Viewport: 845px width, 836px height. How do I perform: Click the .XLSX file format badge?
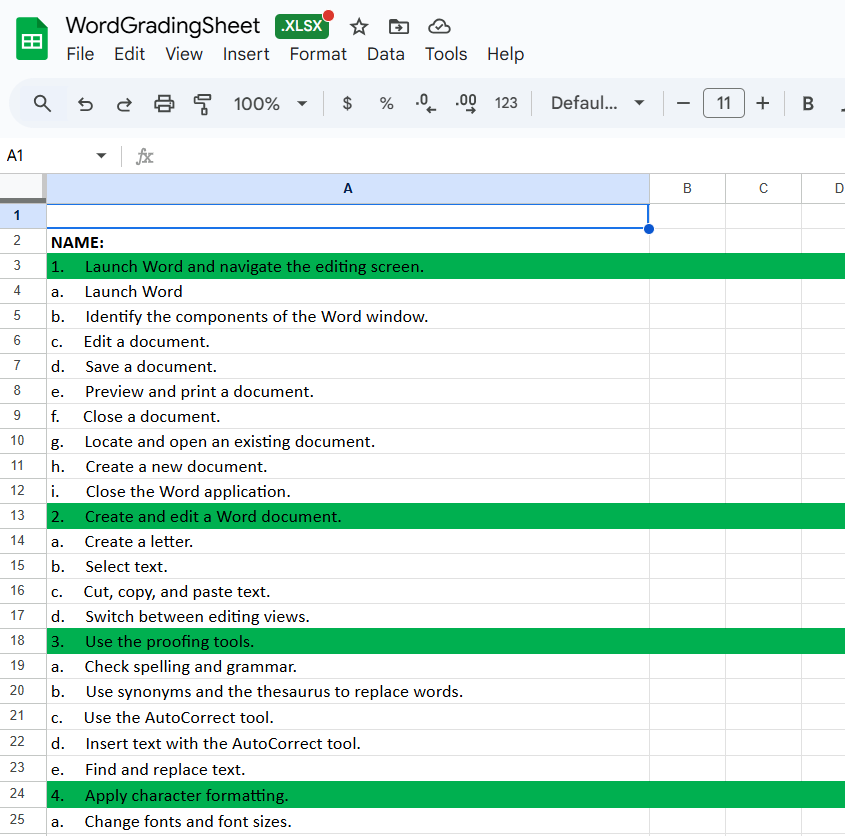click(x=302, y=26)
